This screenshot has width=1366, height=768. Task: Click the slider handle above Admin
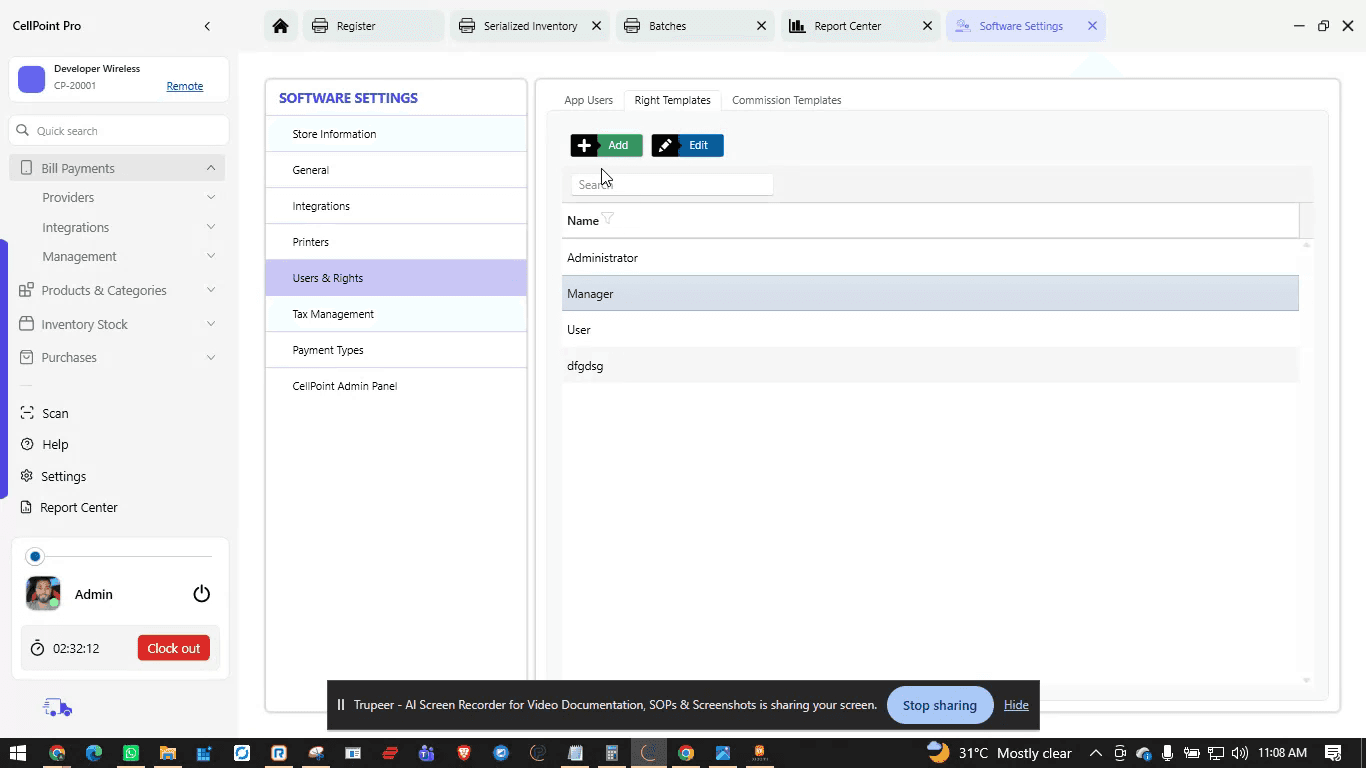(x=35, y=556)
